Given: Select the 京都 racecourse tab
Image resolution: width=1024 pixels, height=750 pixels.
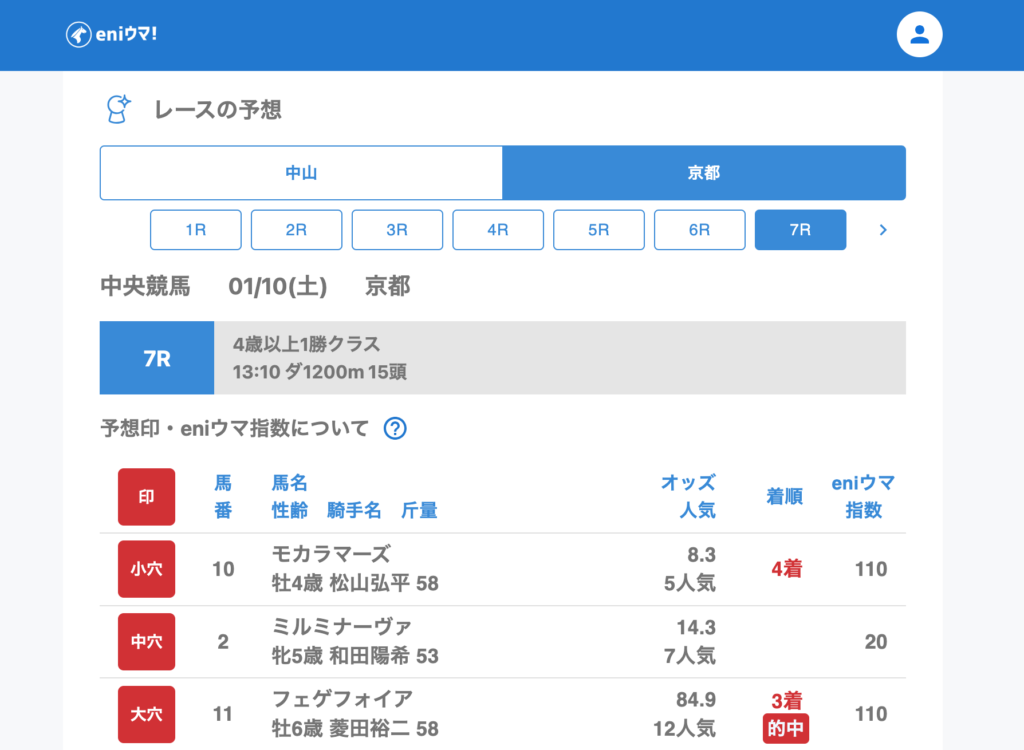Looking at the screenshot, I should click(x=703, y=173).
